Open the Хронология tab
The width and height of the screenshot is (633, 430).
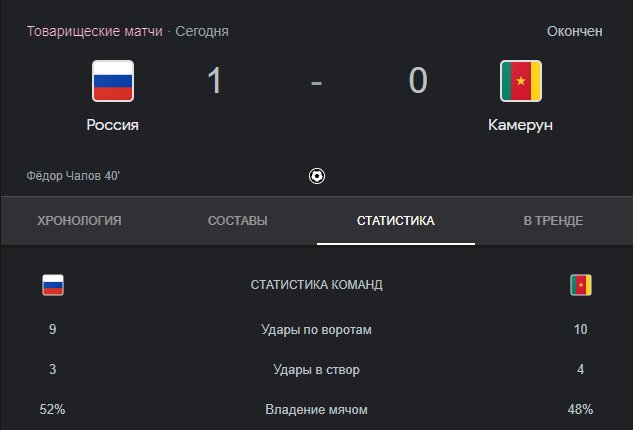pyautogui.click(x=79, y=220)
